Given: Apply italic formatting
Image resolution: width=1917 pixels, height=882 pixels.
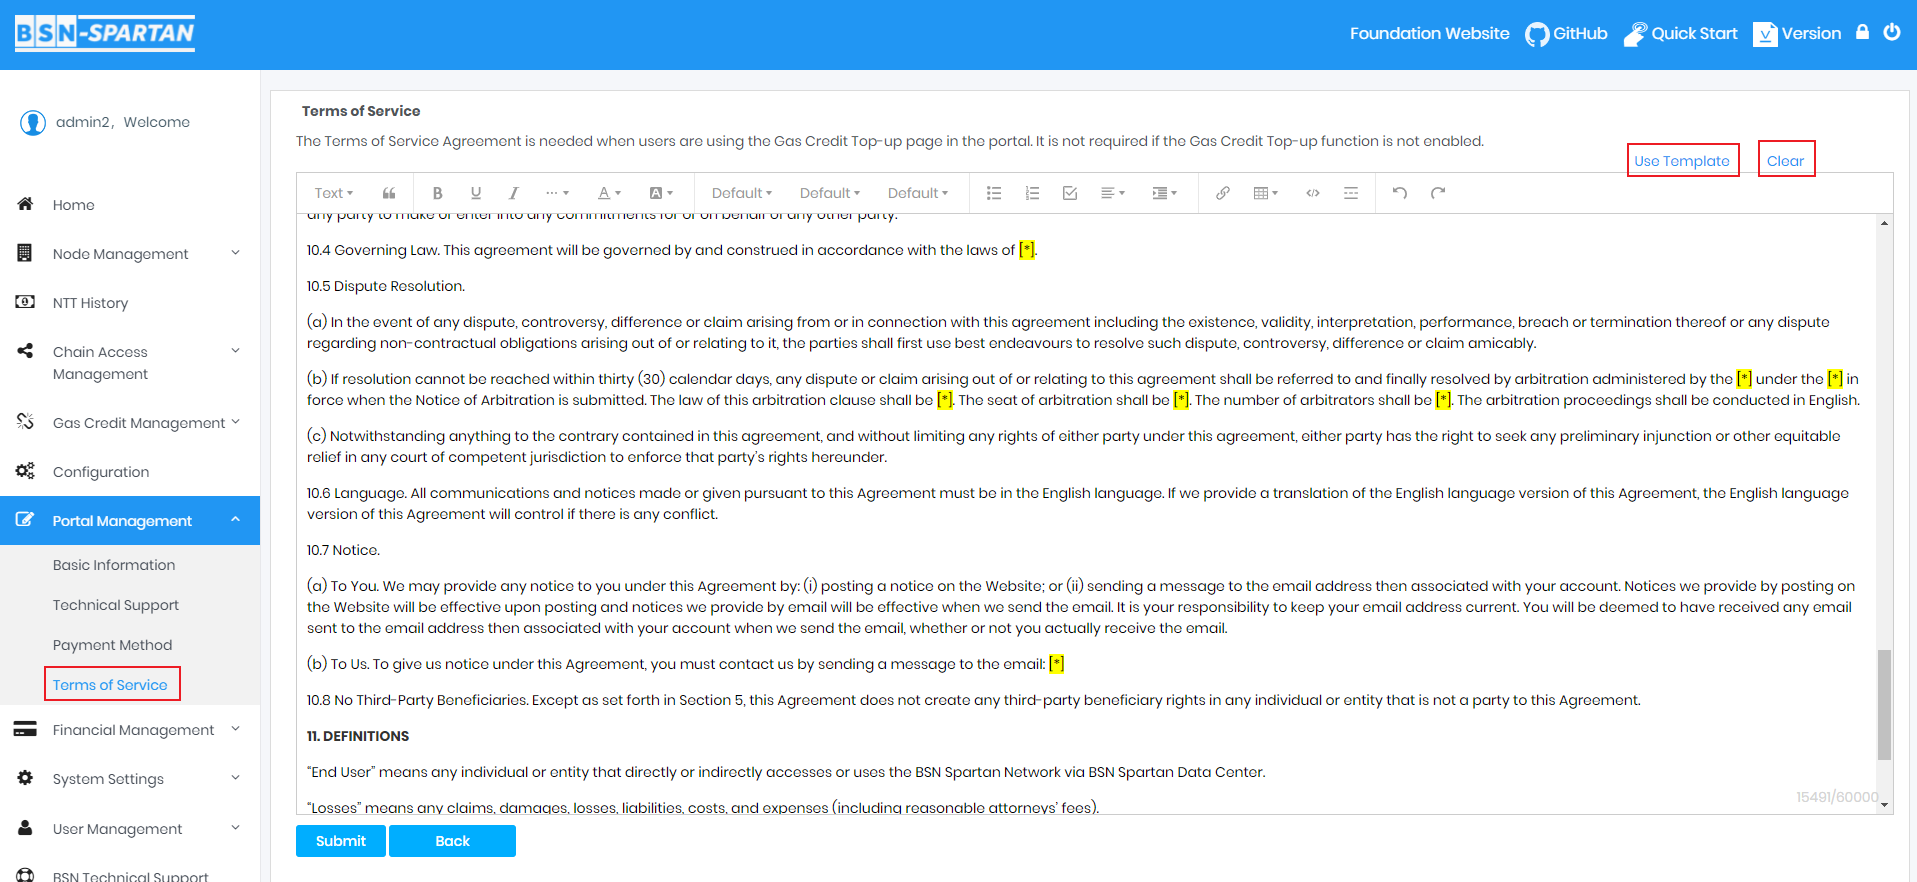Looking at the screenshot, I should (x=513, y=193).
